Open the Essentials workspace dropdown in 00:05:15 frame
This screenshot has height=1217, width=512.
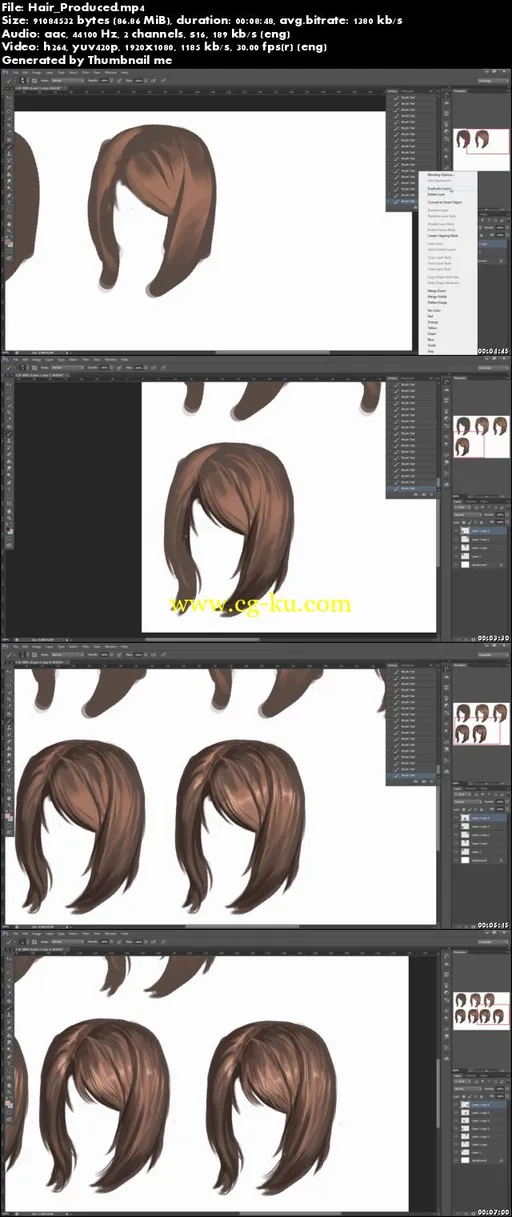494,654
